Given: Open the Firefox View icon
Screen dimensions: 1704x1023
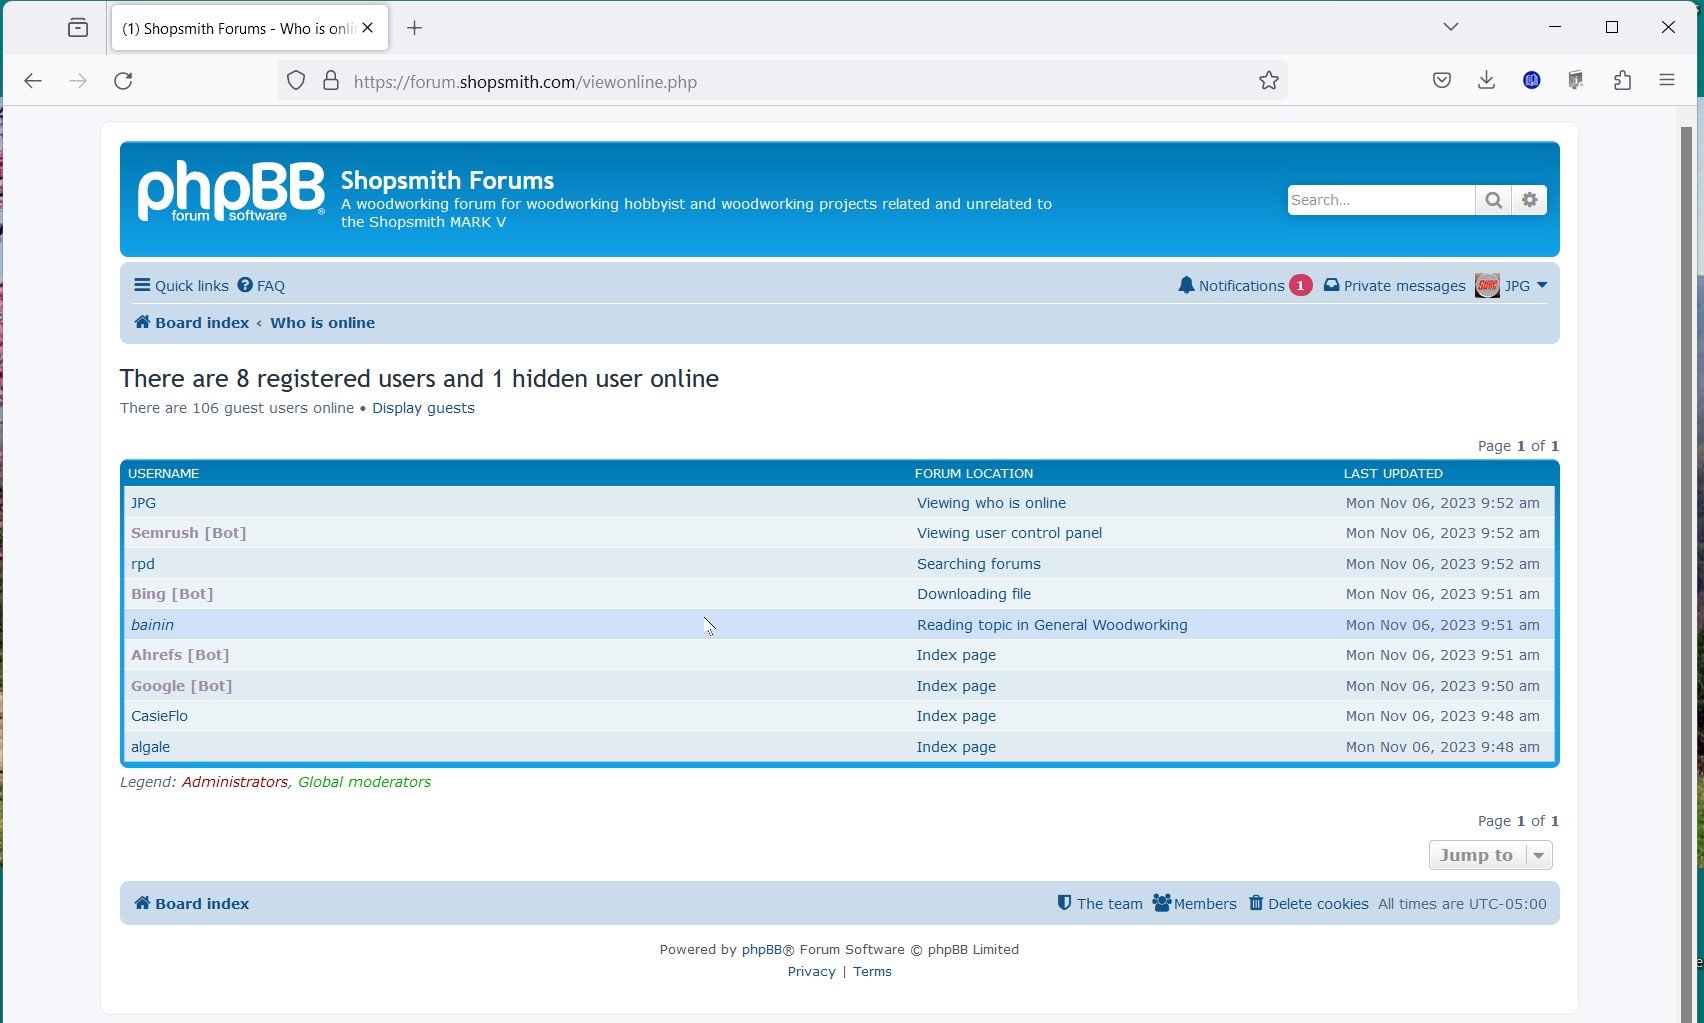Looking at the screenshot, I should tap(78, 28).
